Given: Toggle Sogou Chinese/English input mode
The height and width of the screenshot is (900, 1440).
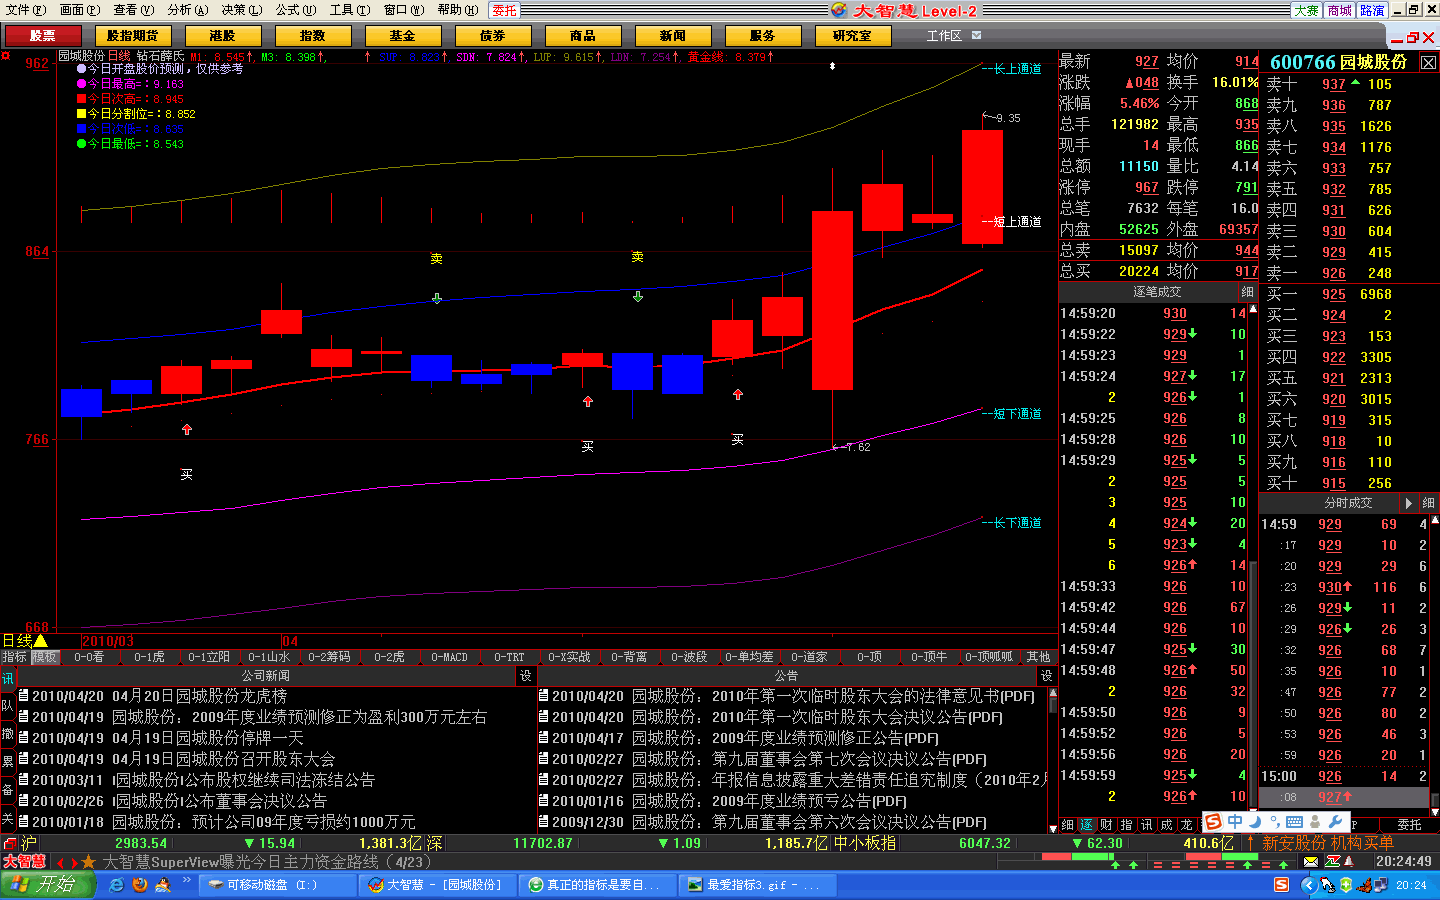Looking at the screenshot, I should [1235, 822].
